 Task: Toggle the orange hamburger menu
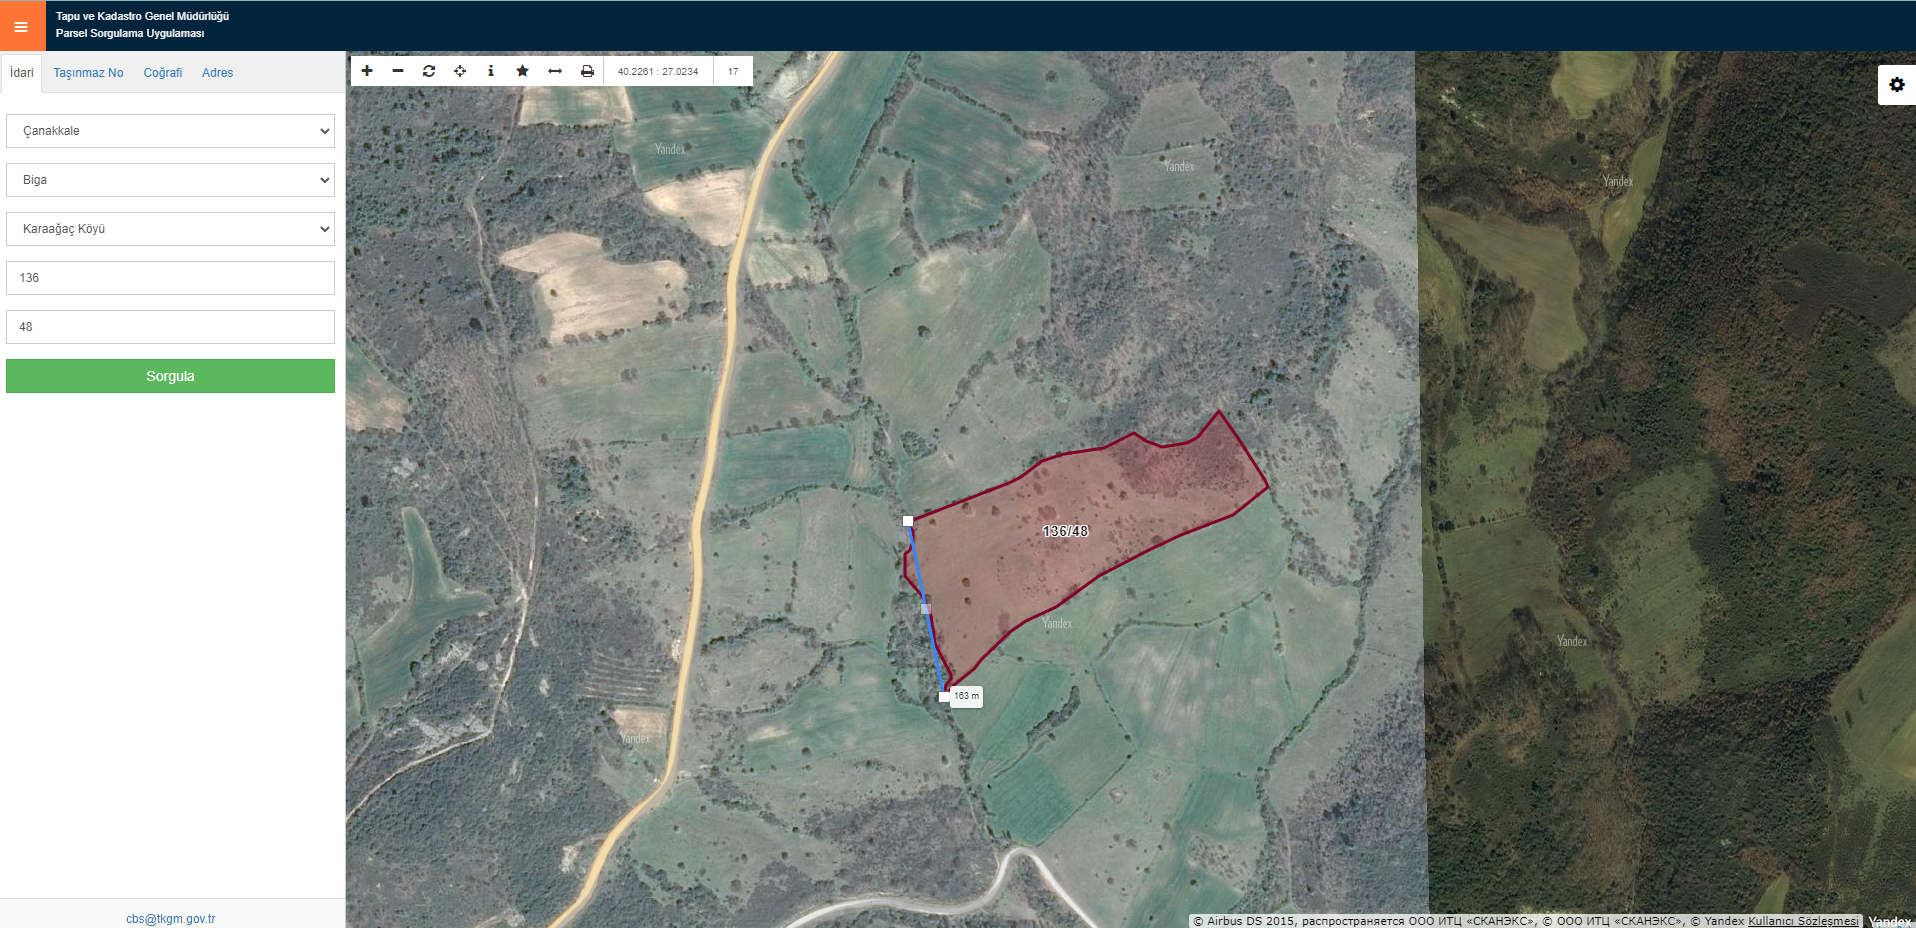[22, 26]
